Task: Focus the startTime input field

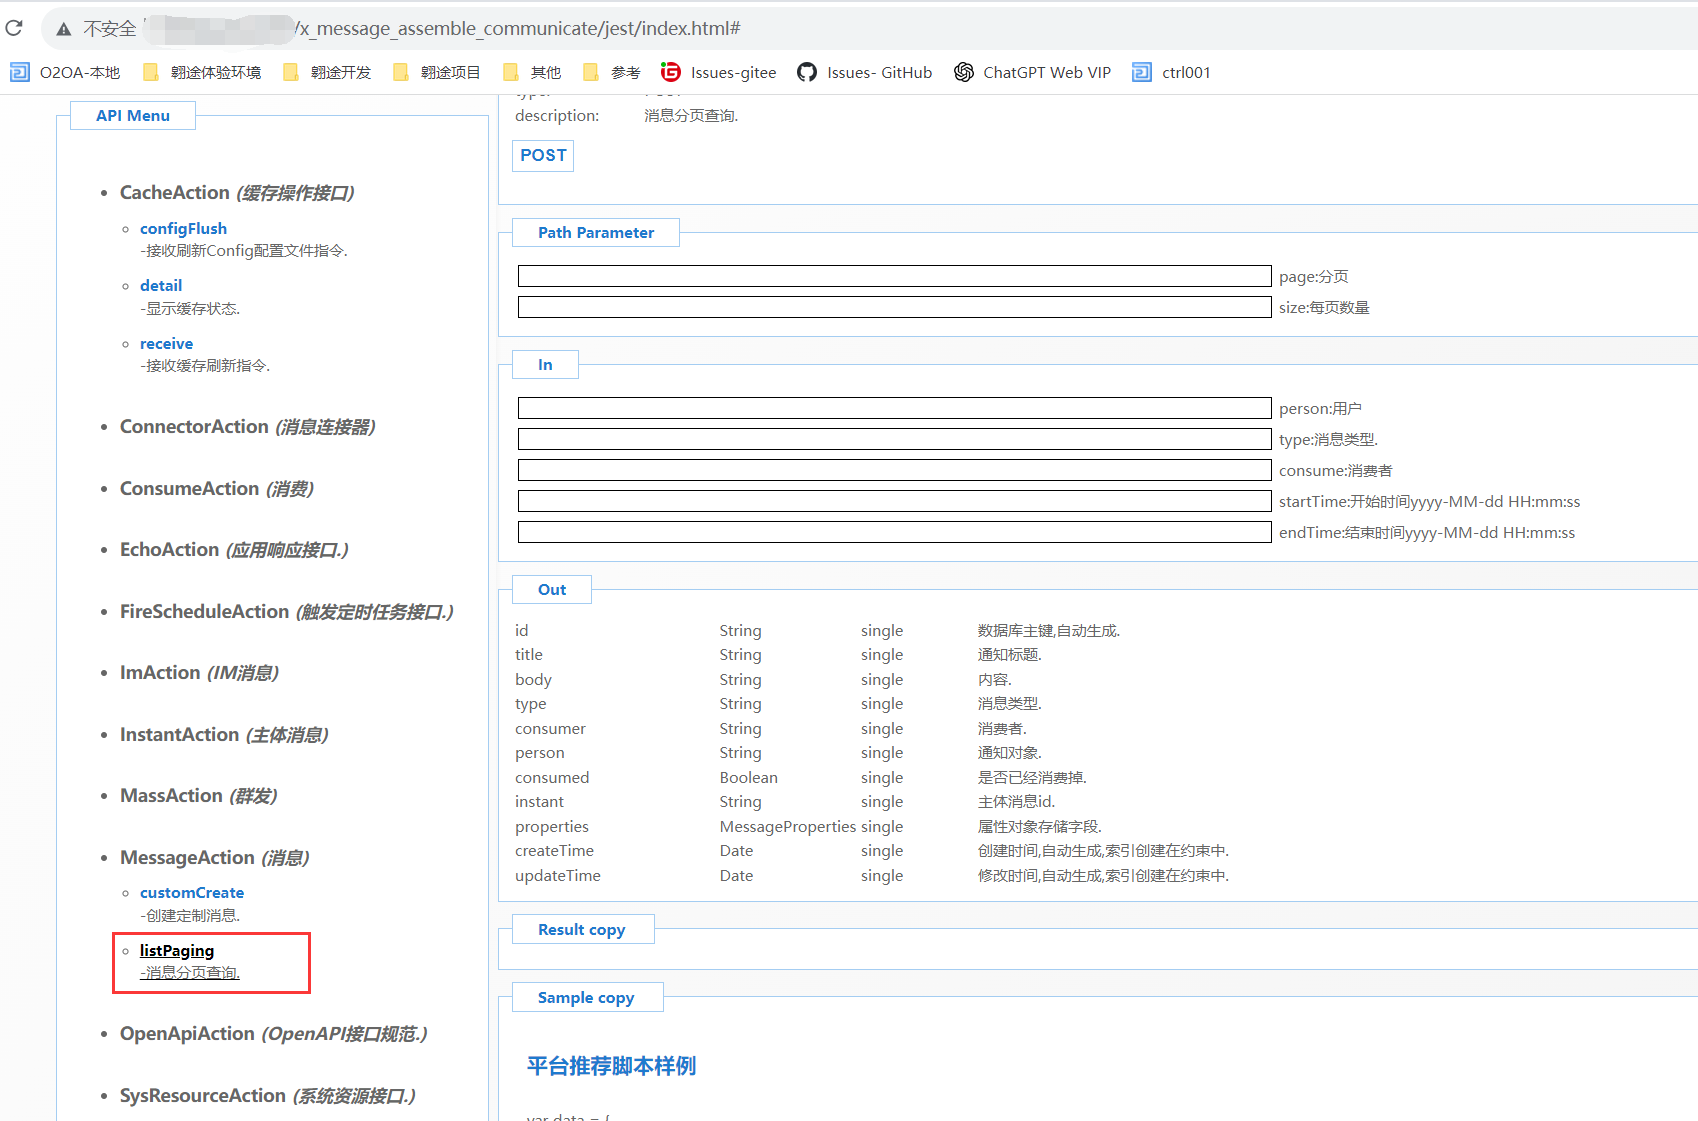Action: (894, 502)
